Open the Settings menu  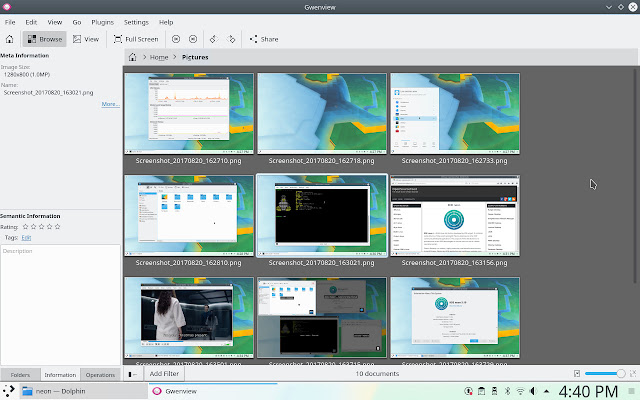tap(136, 22)
